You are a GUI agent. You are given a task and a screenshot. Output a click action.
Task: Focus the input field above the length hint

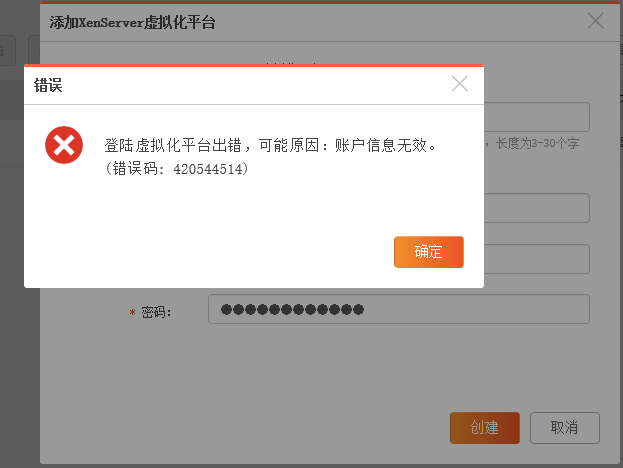tap(536, 117)
